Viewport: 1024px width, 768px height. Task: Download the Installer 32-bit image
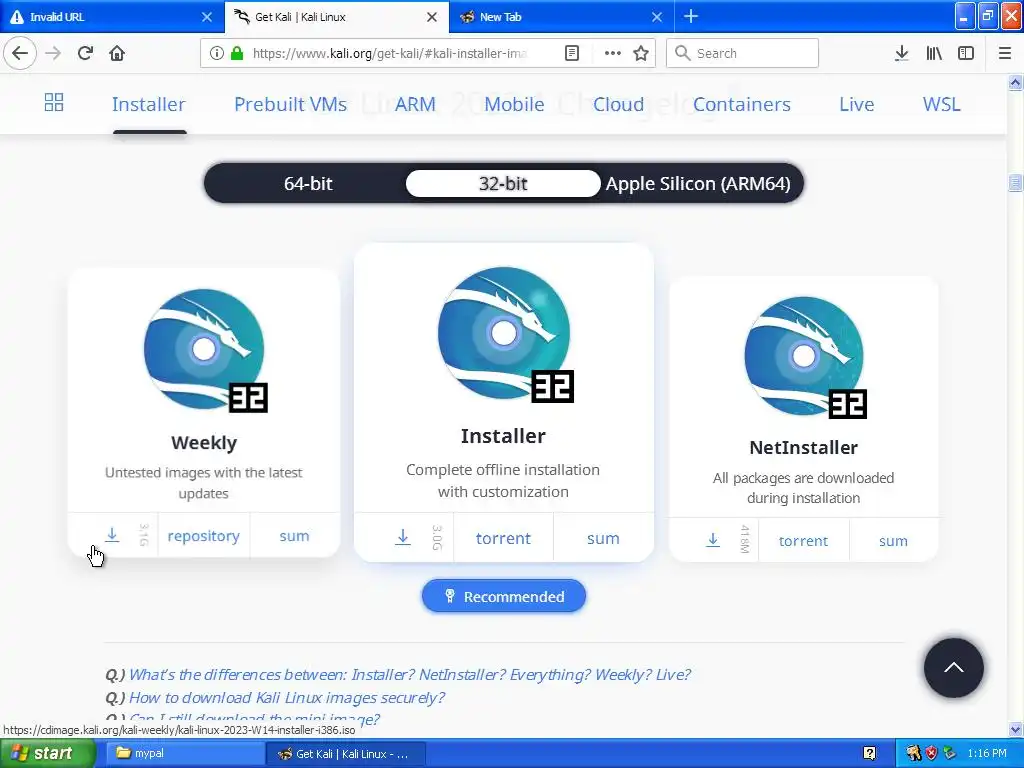click(403, 537)
